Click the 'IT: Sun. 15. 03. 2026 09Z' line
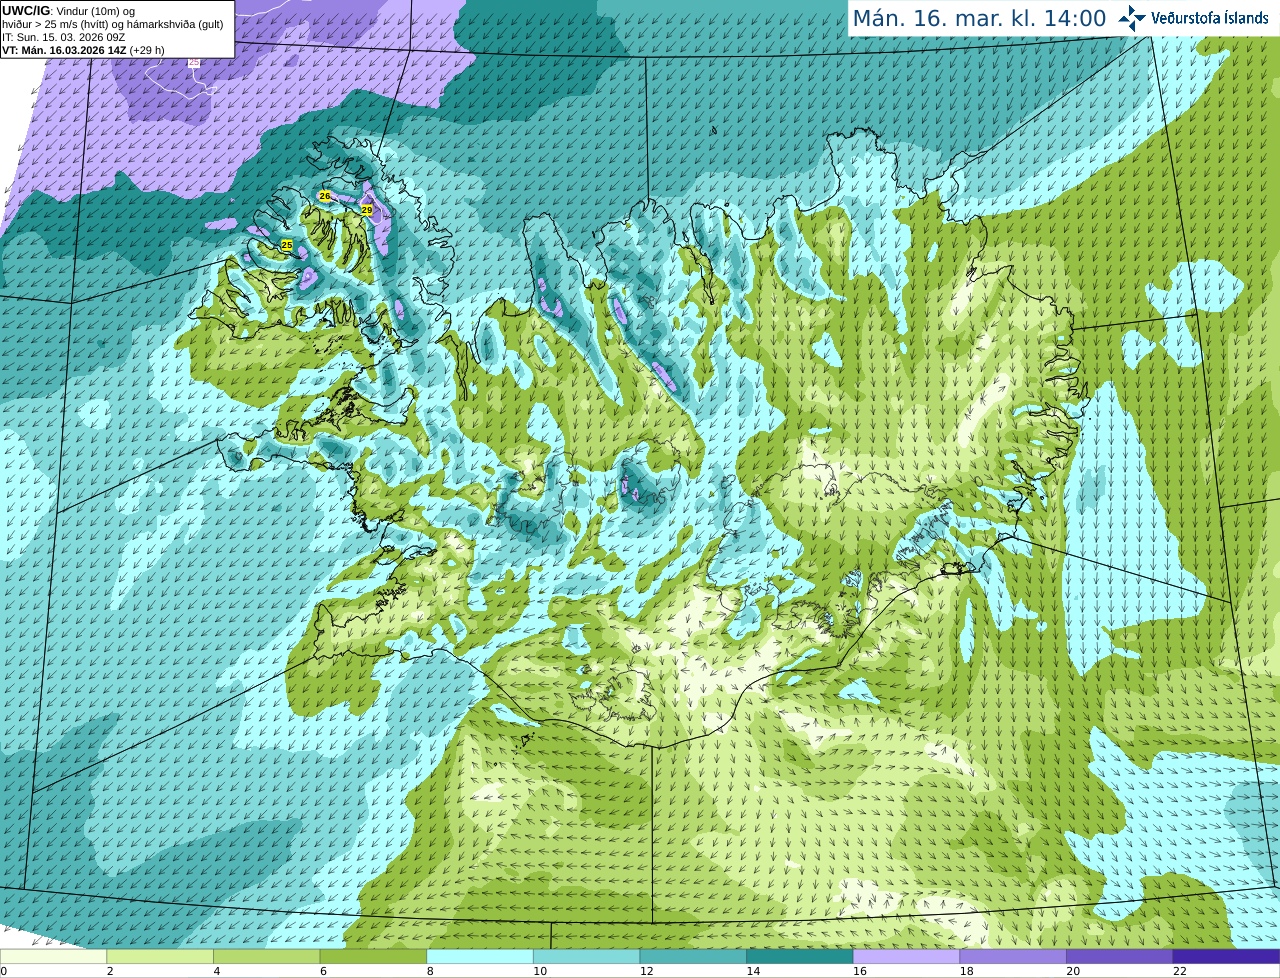This screenshot has height=978, width=1280. (63, 37)
